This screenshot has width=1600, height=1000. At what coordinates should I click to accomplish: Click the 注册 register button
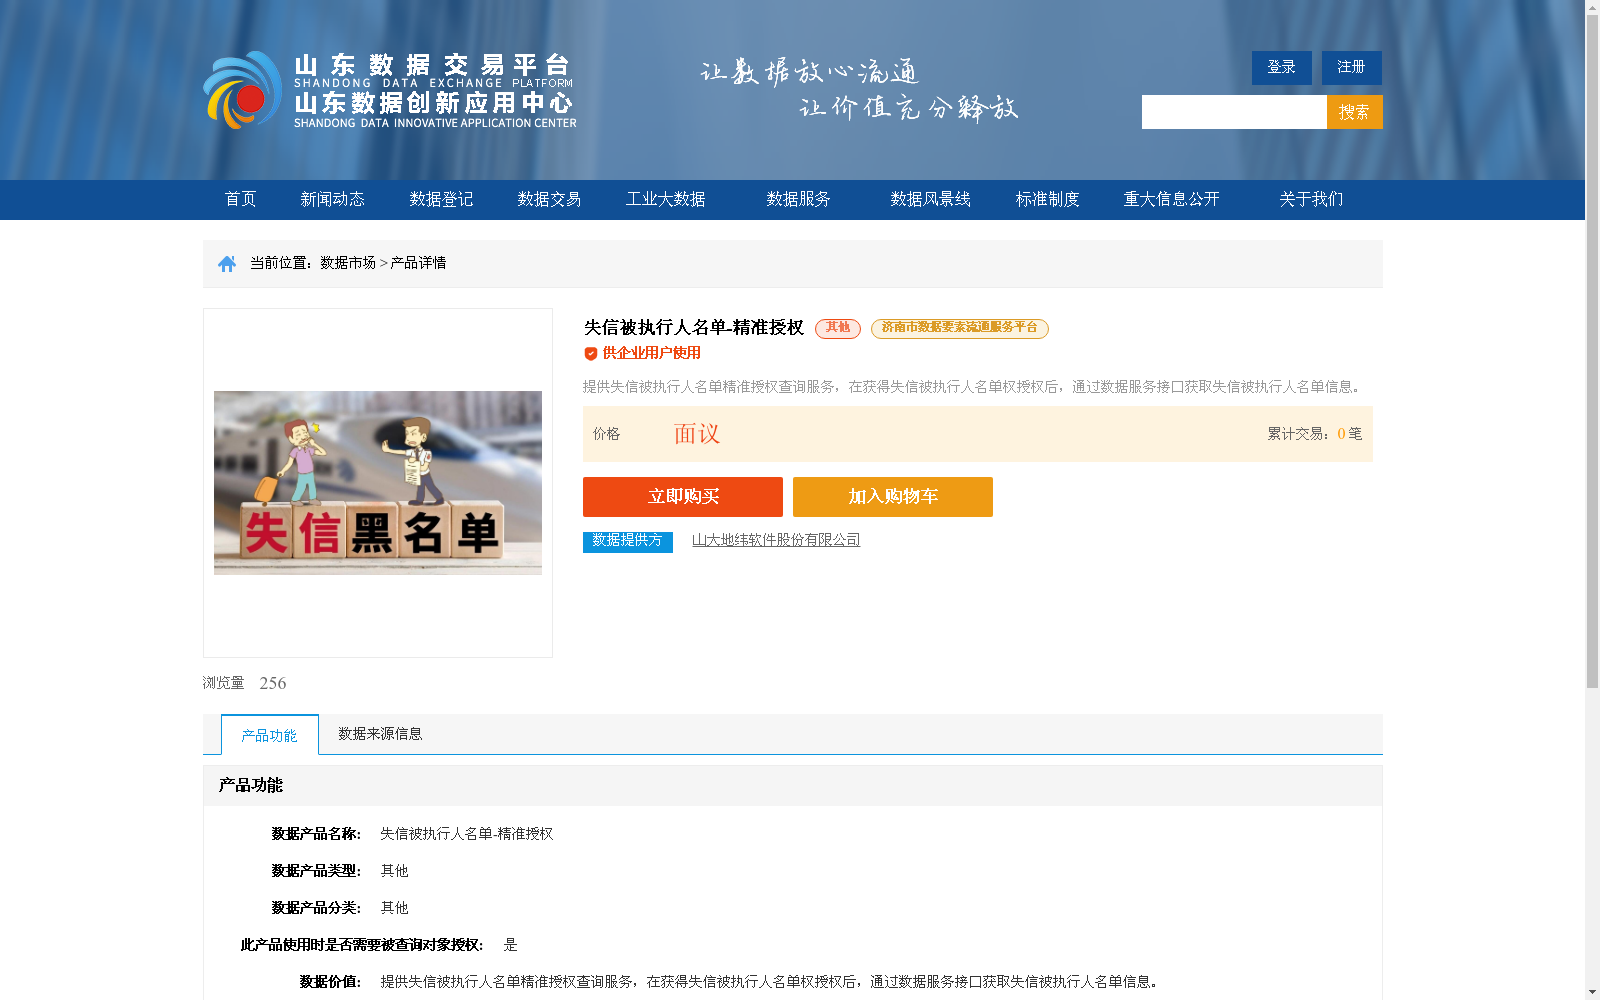[x=1351, y=67]
